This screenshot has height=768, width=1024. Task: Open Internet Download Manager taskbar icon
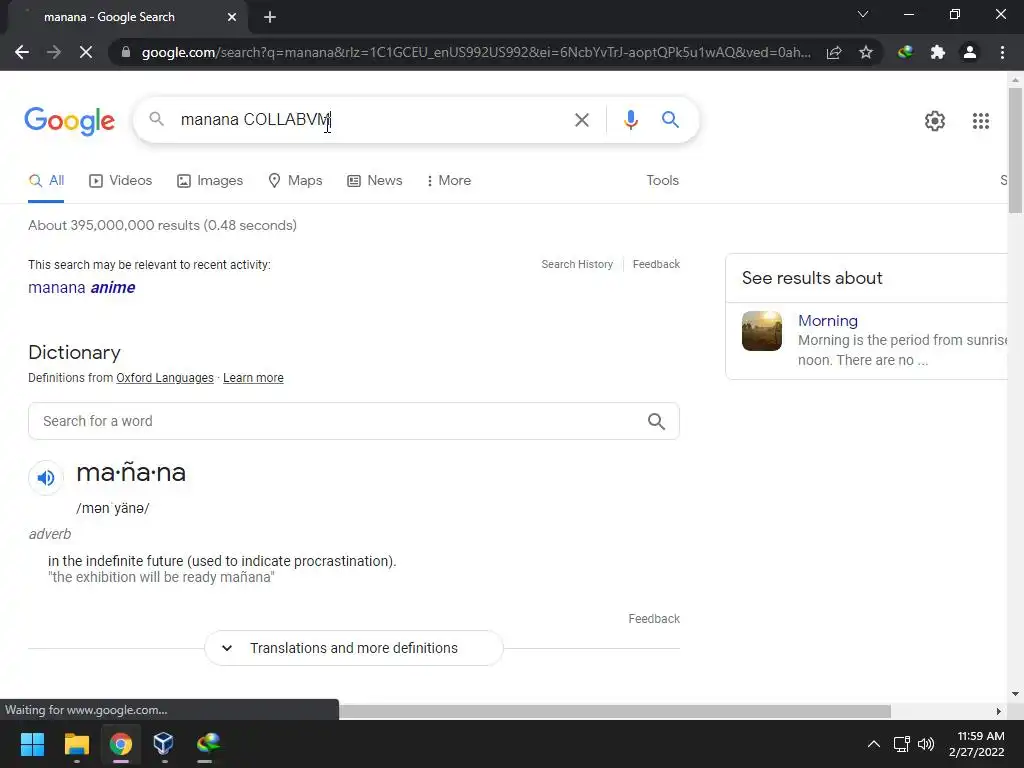pyautogui.click(x=208, y=744)
